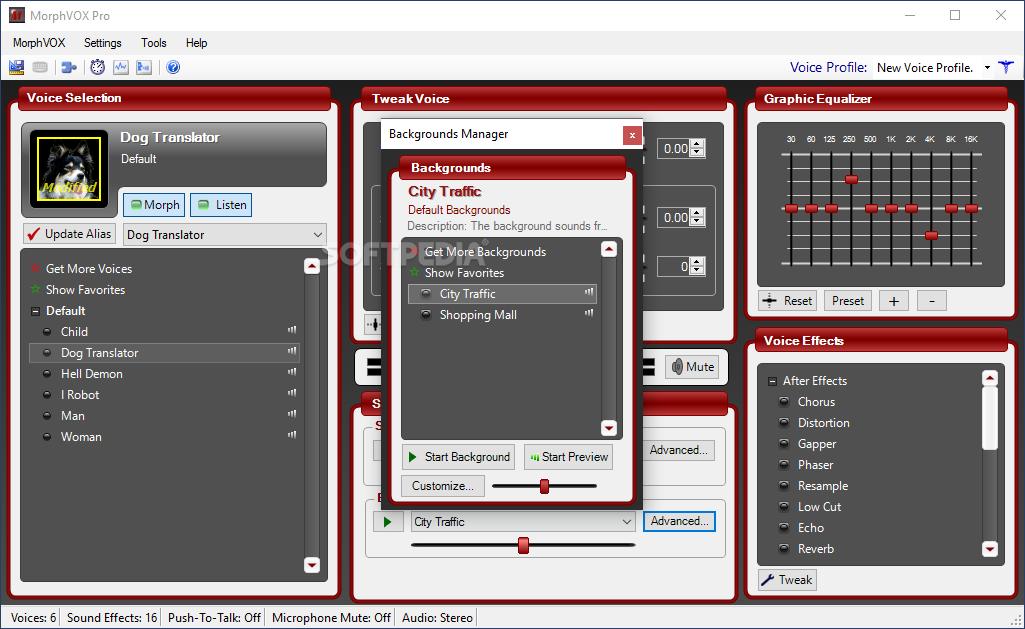Viewport: 1025px width, 629px height.
Task: Click the red star icon for Get More Voices
Action: click(x=35, y=268)
